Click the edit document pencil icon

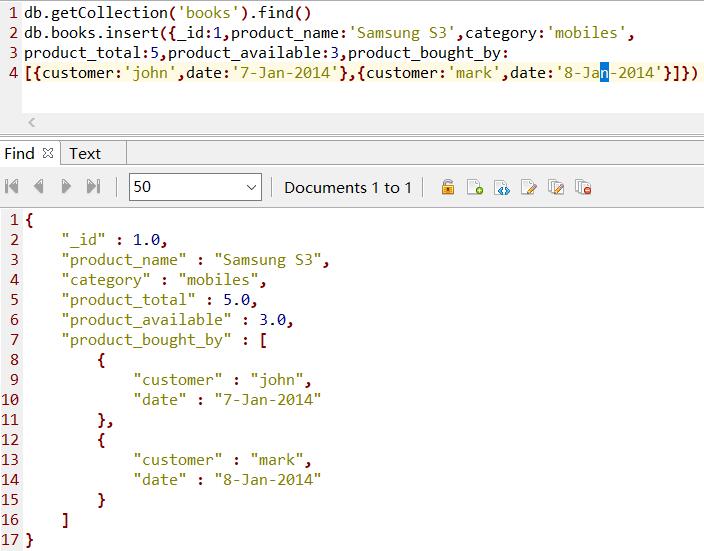coord(529,187)
